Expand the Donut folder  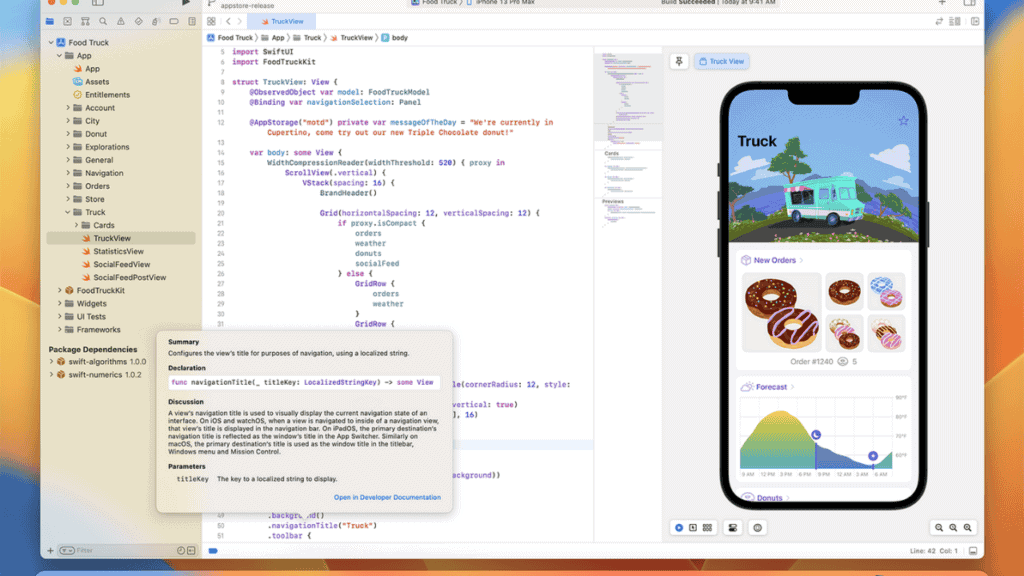click(x=68, y=134)
